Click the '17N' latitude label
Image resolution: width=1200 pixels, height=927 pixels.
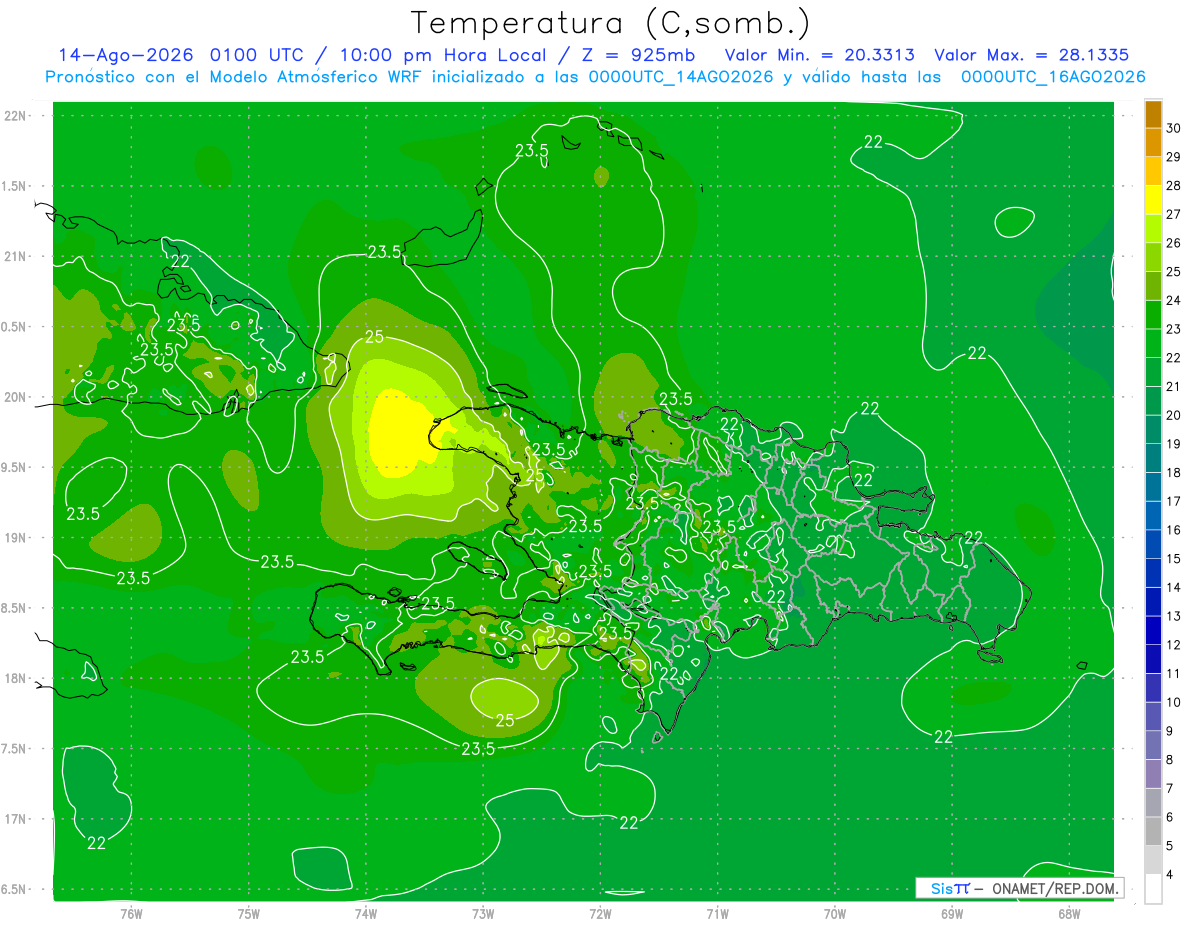[x=14, y=819]
